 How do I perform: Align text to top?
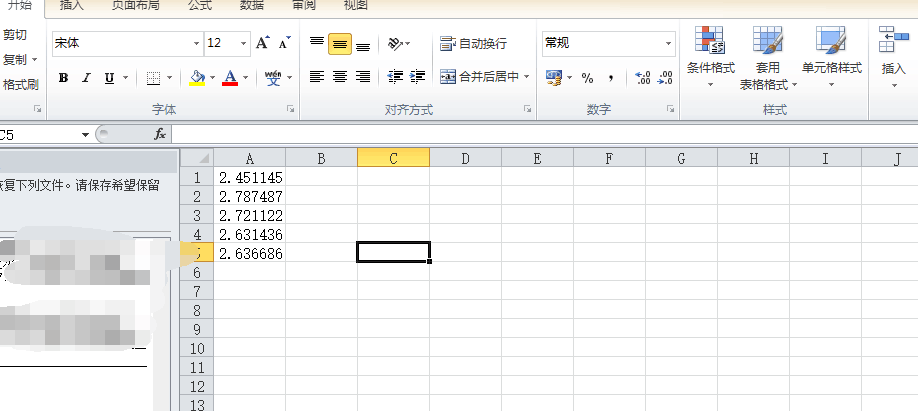point(317,43)
